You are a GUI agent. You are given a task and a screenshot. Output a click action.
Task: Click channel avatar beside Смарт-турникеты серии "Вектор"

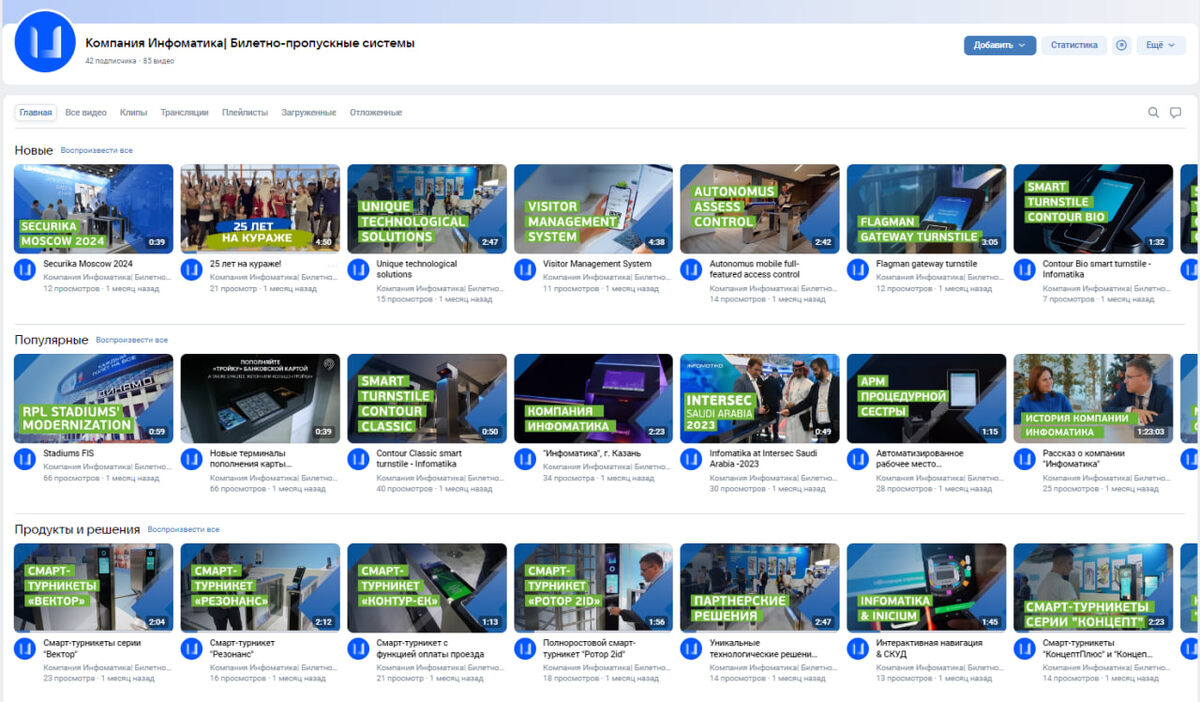(25, 649)
